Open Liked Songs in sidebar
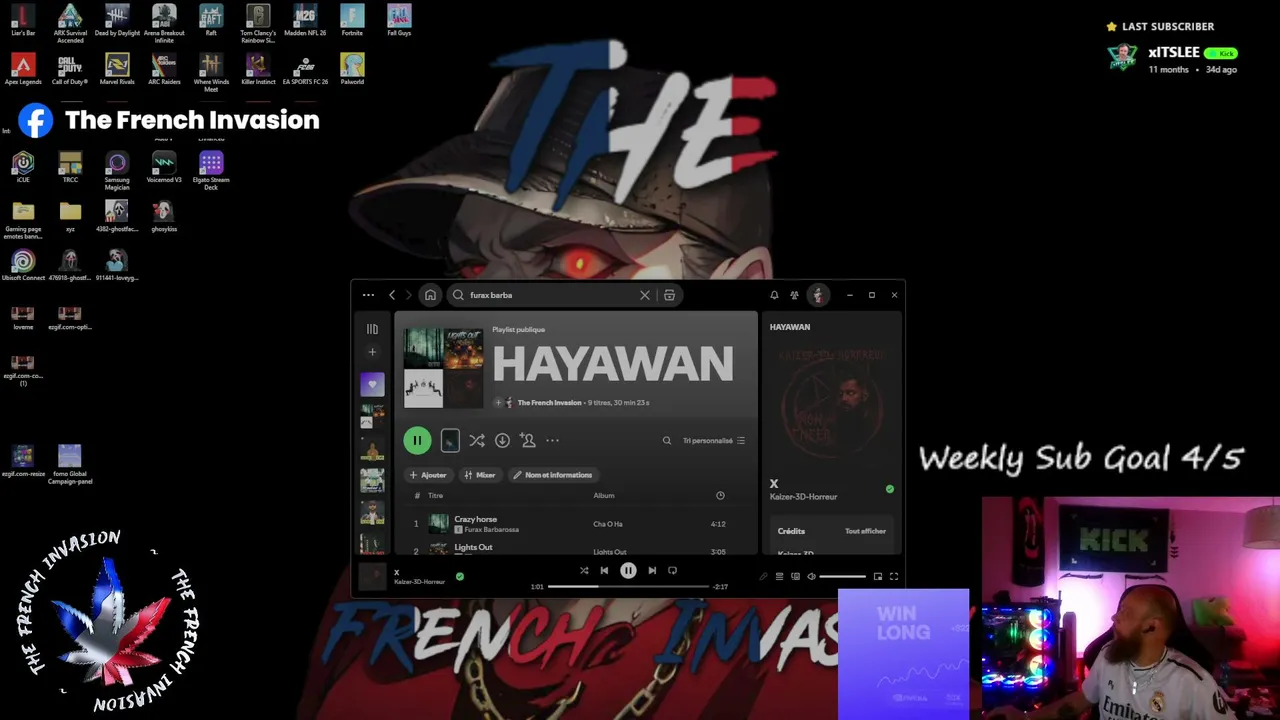This screenshot has width=1280, height=720. coord(372,385)
